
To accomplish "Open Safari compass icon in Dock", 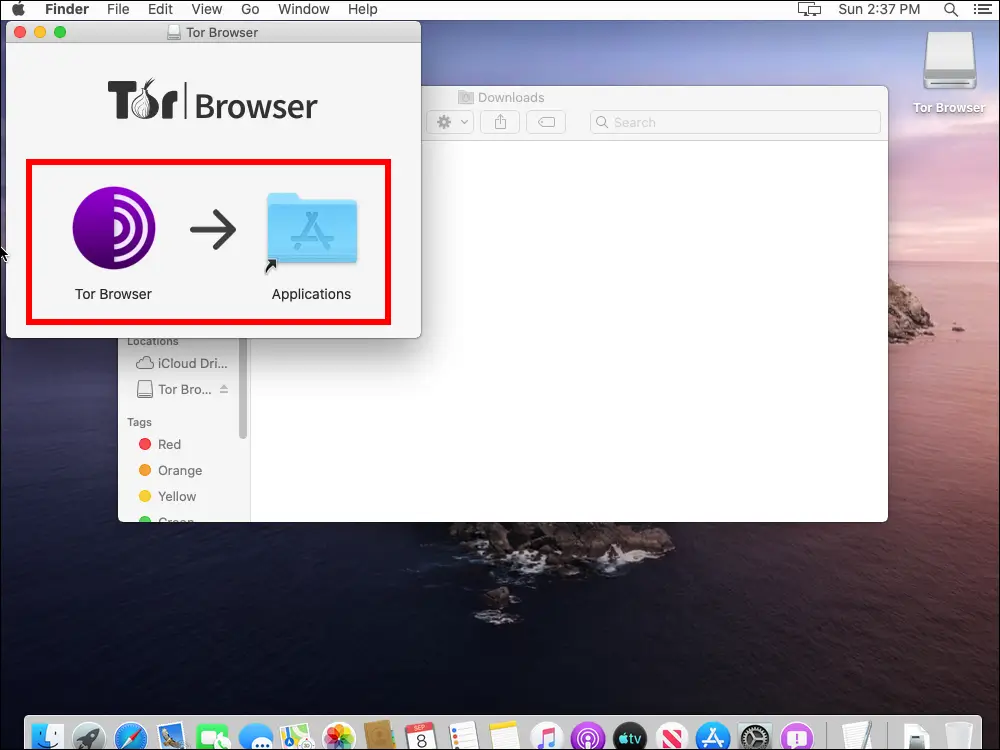I will click(131, 738).
